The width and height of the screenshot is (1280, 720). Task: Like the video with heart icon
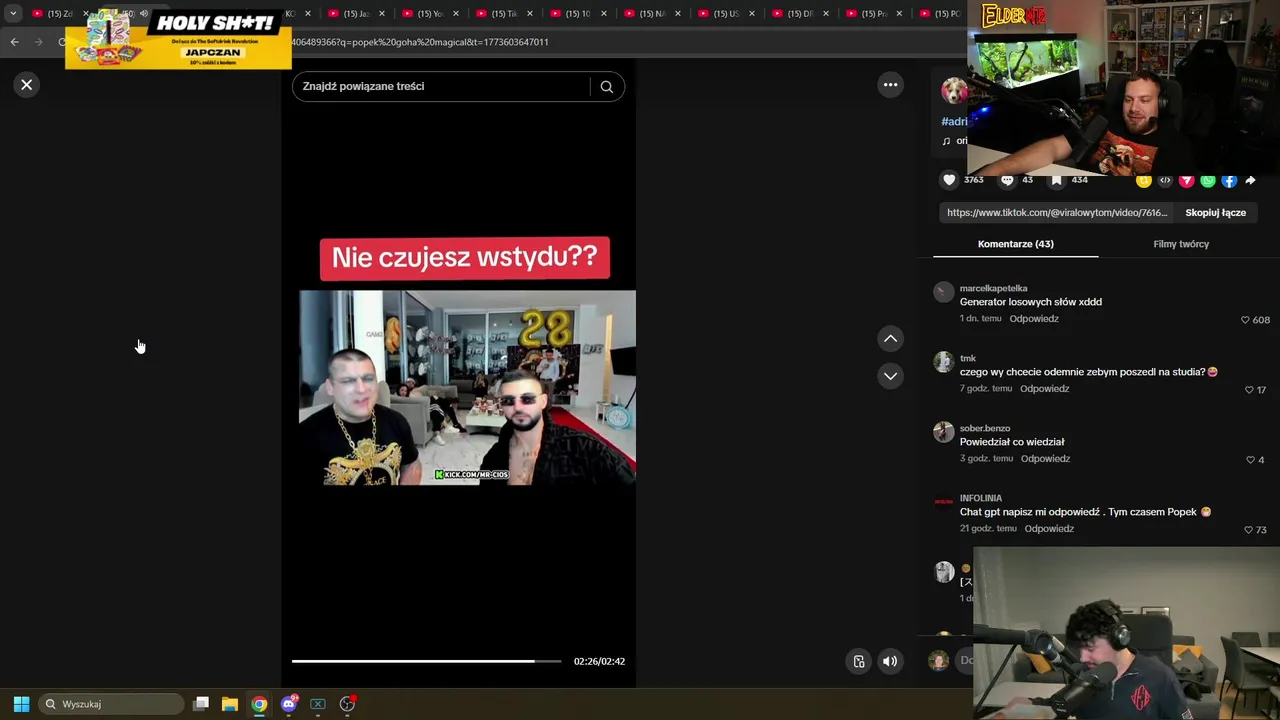949,180
